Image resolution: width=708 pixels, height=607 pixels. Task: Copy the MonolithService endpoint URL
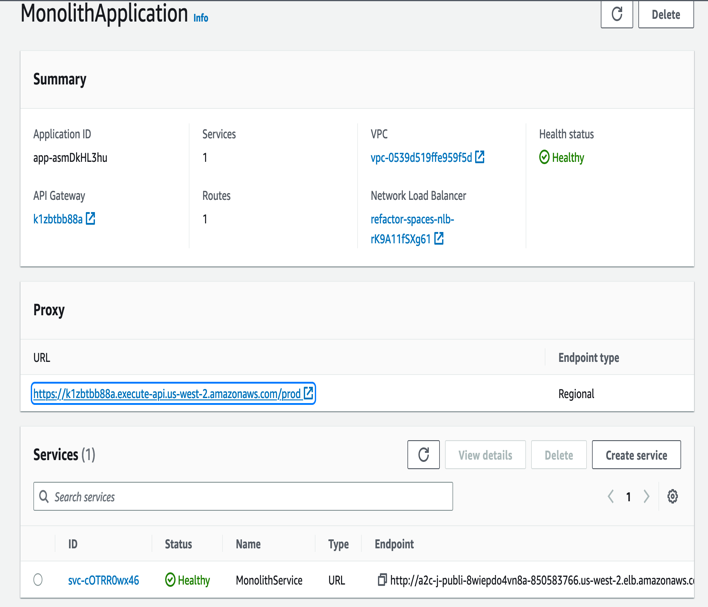[382, 579]
